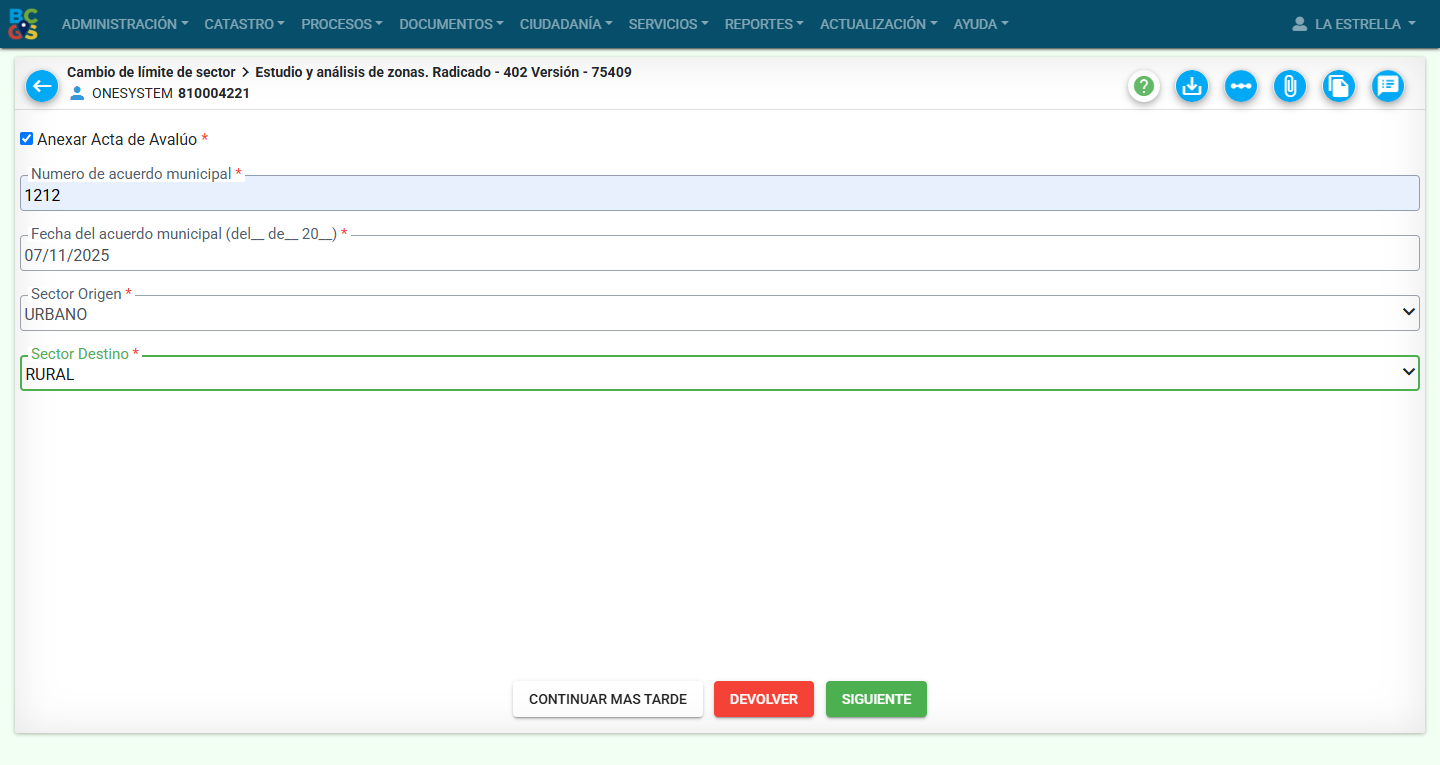
Task: Click the blue back arrow button
Action: coord(42,86)
